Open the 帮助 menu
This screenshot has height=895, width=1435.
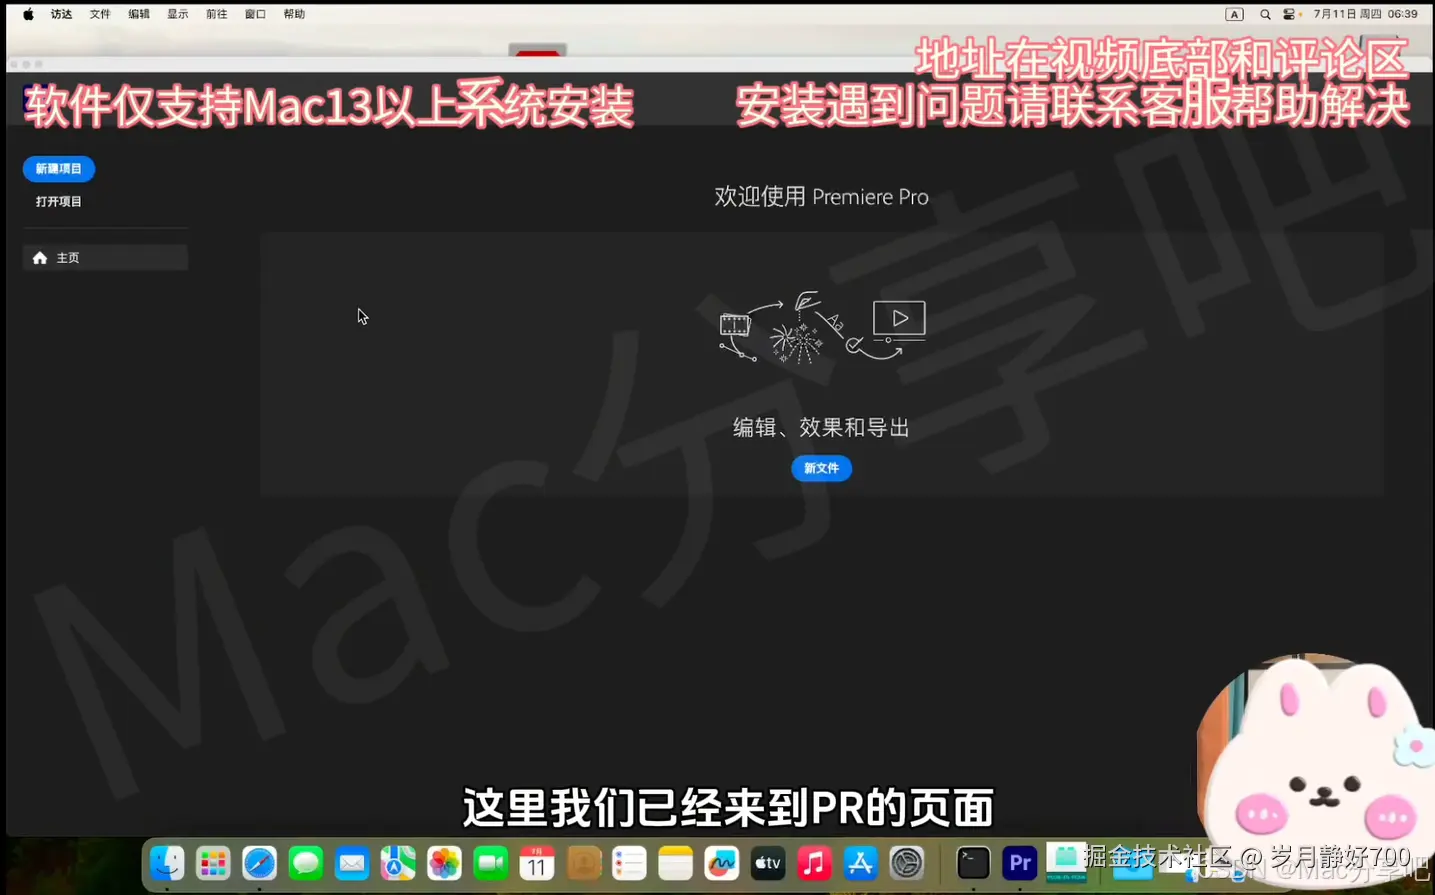(x=294, y=13)
